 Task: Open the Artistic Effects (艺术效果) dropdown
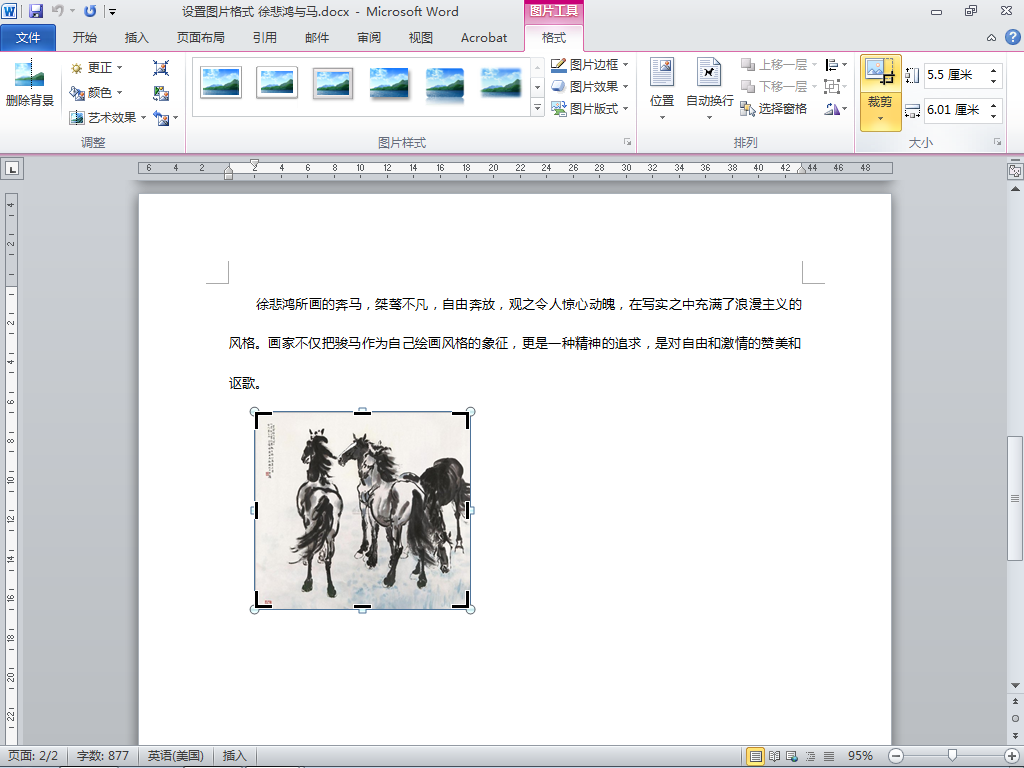108,118
